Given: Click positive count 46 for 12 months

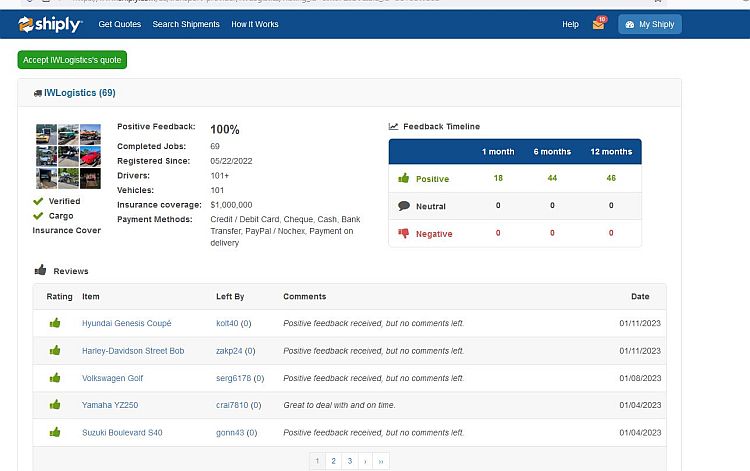Looking at the screenshot, I should (611, 178).
